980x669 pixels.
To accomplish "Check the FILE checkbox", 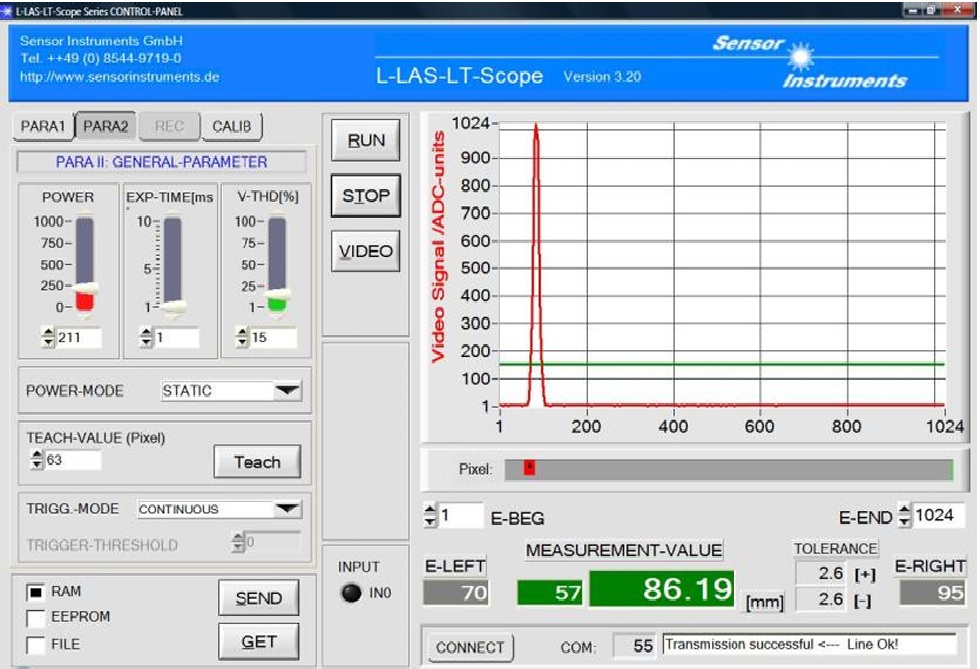I will (x=36, y=645).
